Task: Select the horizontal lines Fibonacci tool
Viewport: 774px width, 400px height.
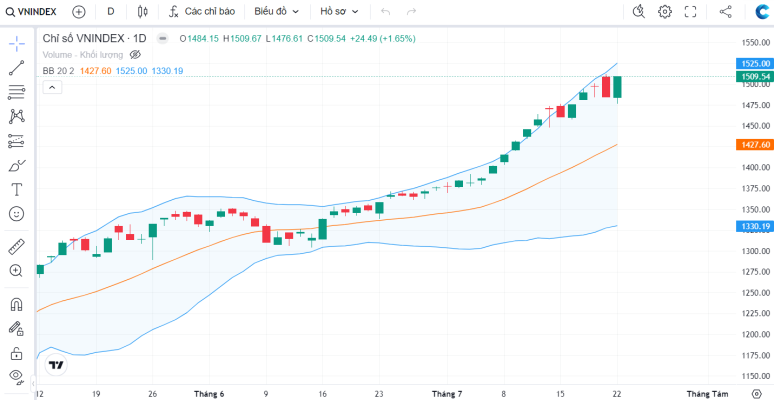Action: point(17,92)
